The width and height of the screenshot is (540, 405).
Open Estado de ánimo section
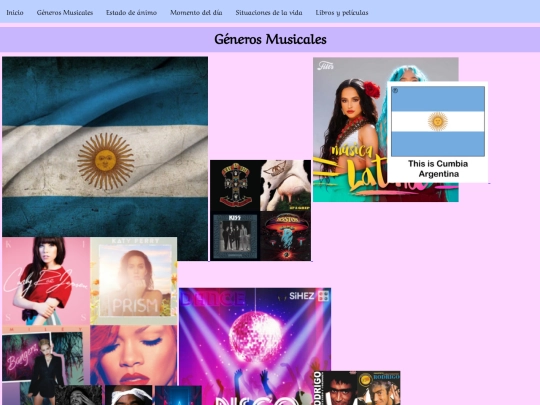[x=131, y=12]
